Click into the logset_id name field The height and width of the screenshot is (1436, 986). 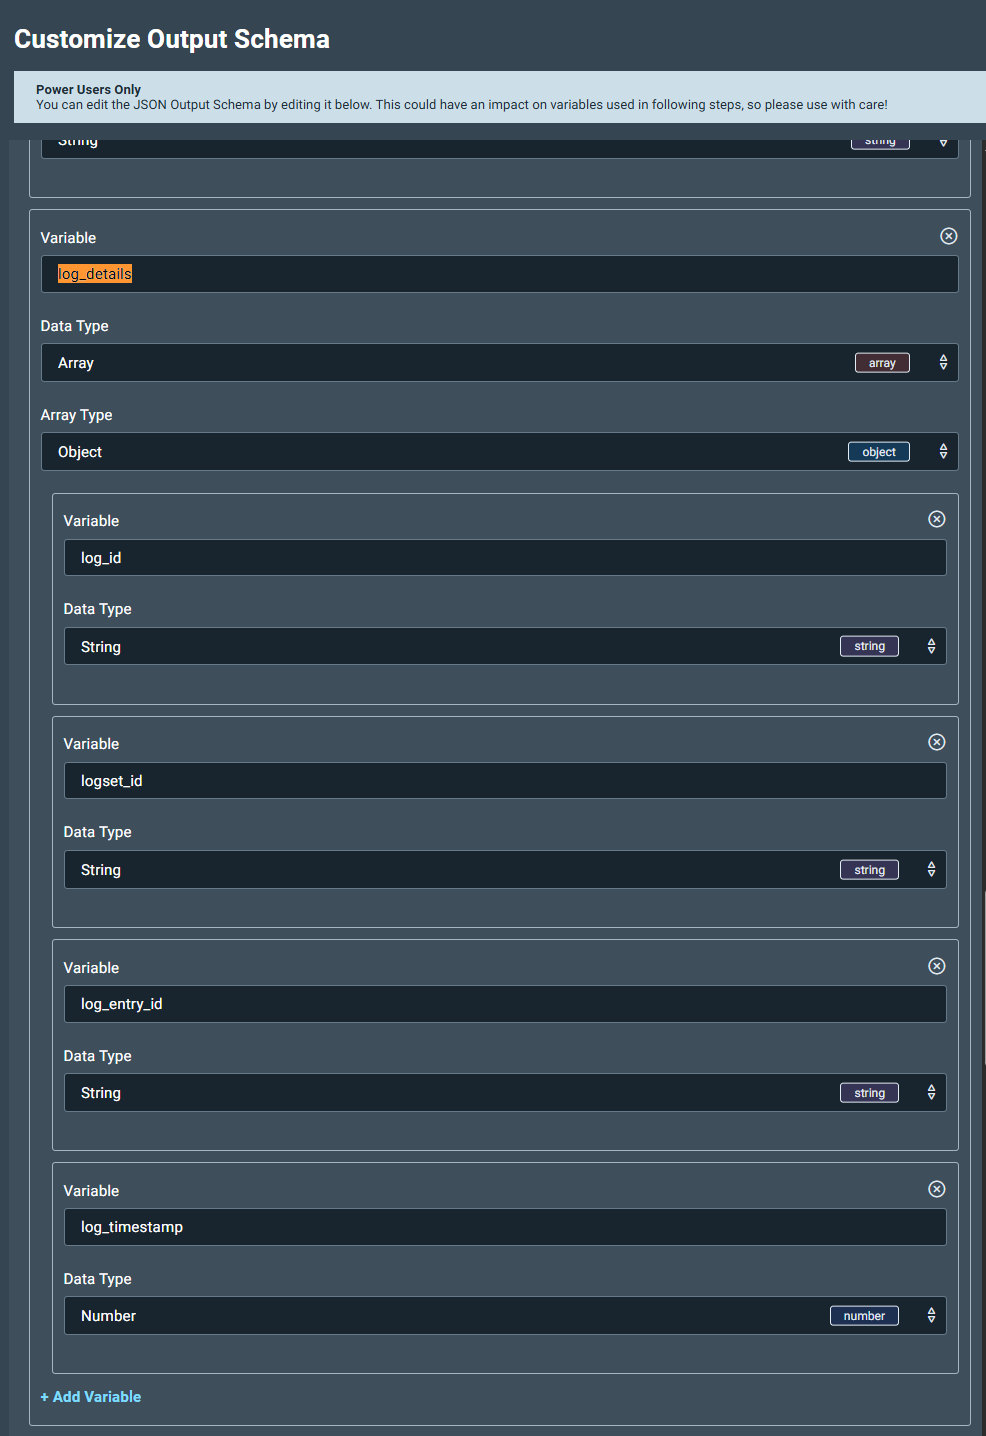[x=504, y=781]
